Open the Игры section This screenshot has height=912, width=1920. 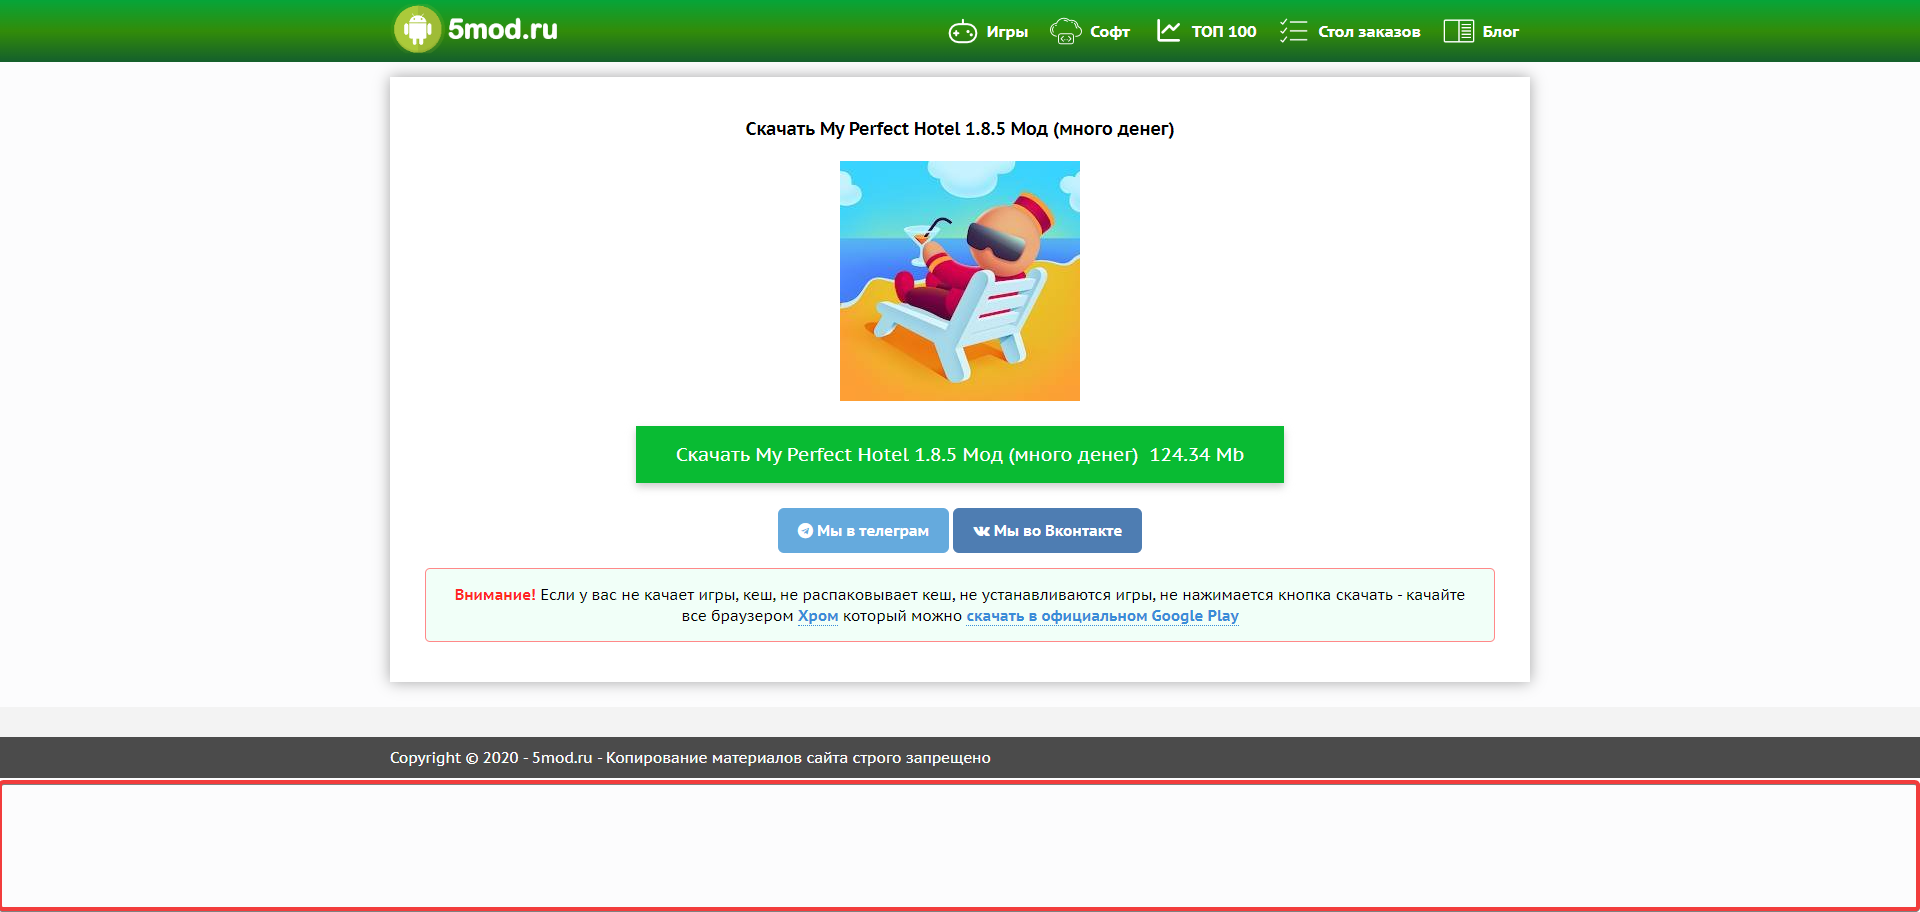pos(1006,31)
